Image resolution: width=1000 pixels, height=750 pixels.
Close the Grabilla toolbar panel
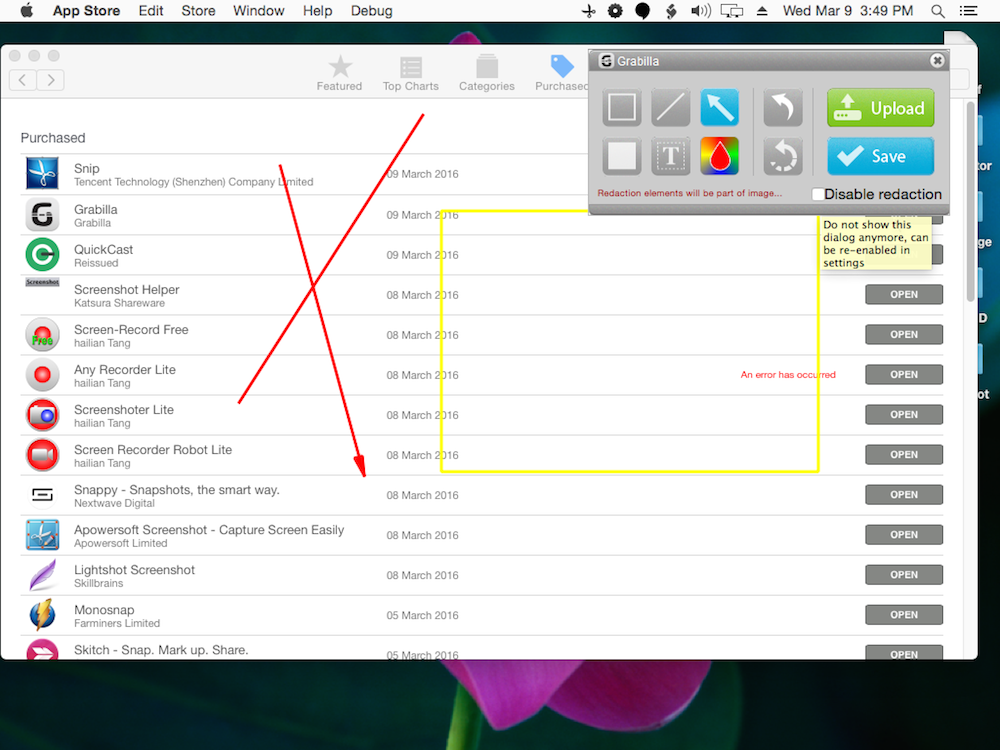point(937,61)
